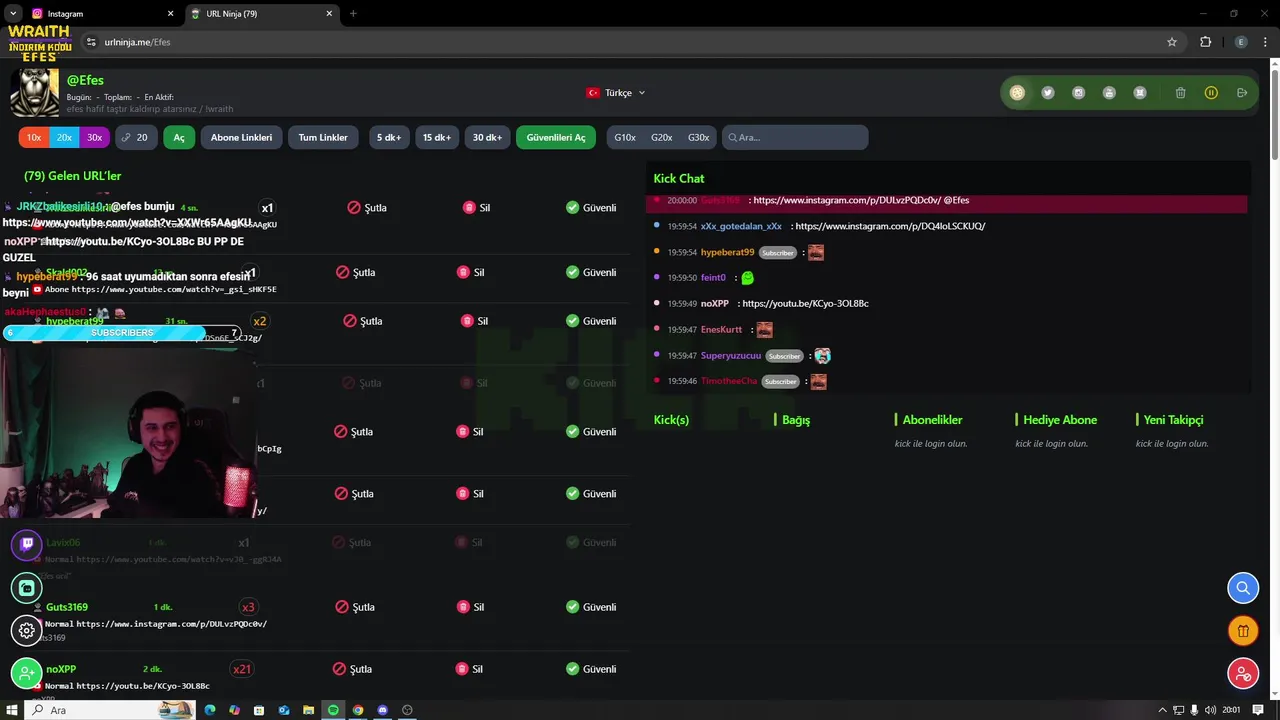Open xXx_gotedalan_xXx Instagram link in chat
Screen dimensions: 1280x720
coord(890,227)
